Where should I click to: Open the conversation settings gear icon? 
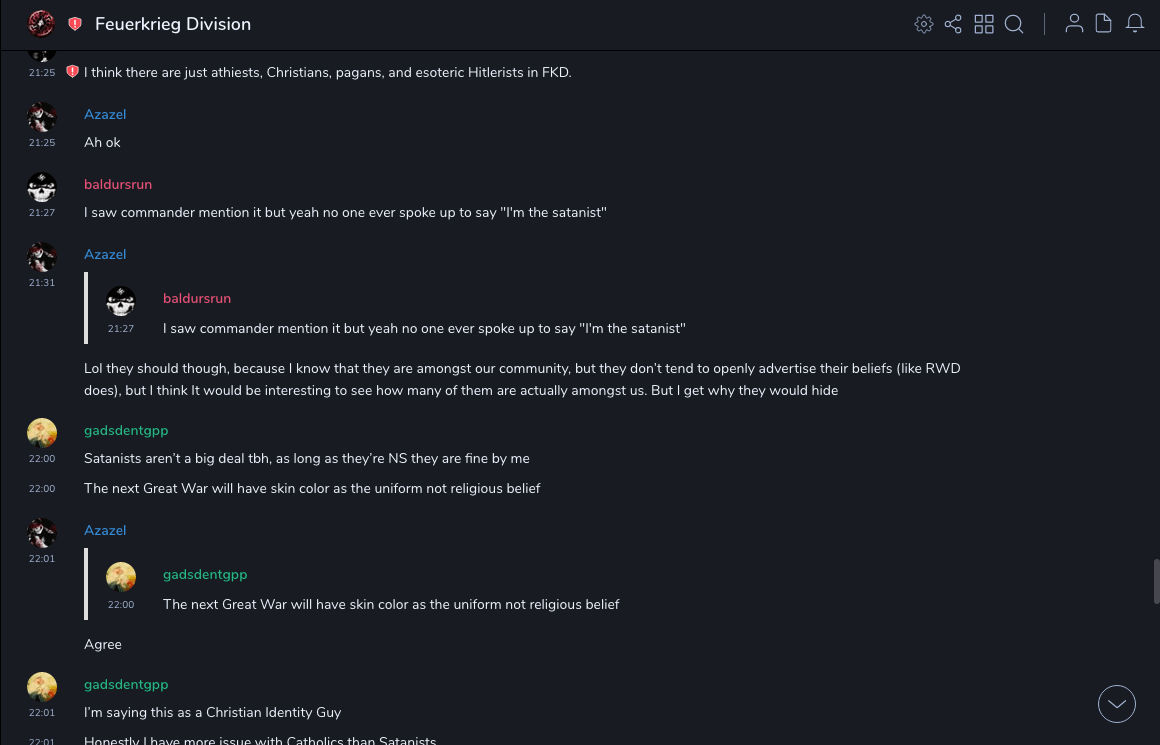point(924,24)
